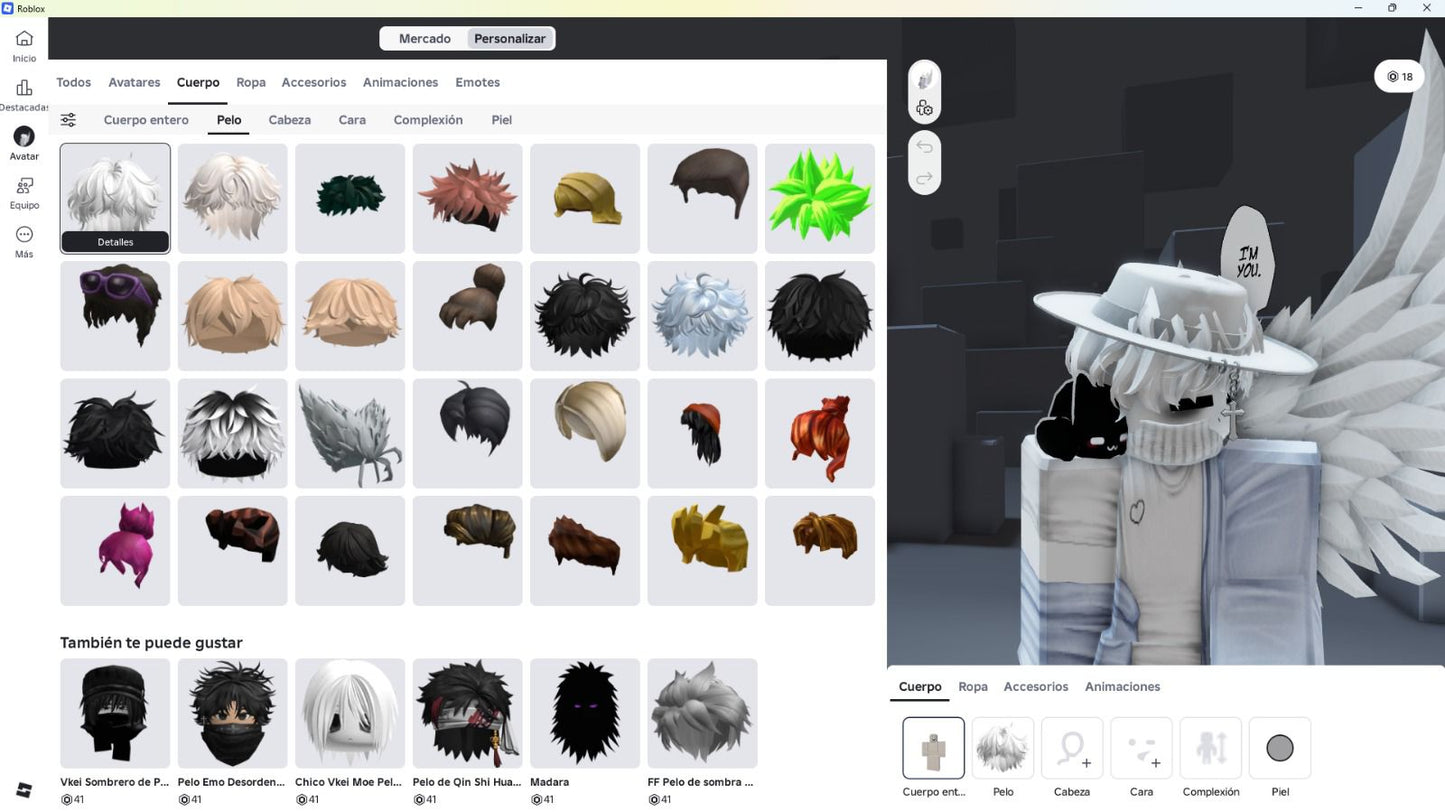Open the Animaciones tab in the top catalog bar
Image resolution: width=1445 pixels, height=812 pixels.
pos(401,82)
